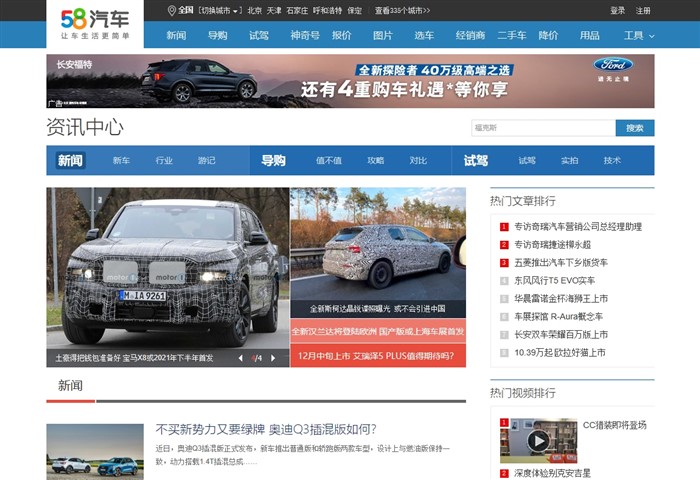Select the 新车 sub-tab
The height and width of the screenshot is (480, 700).
(x=121, y=160)
